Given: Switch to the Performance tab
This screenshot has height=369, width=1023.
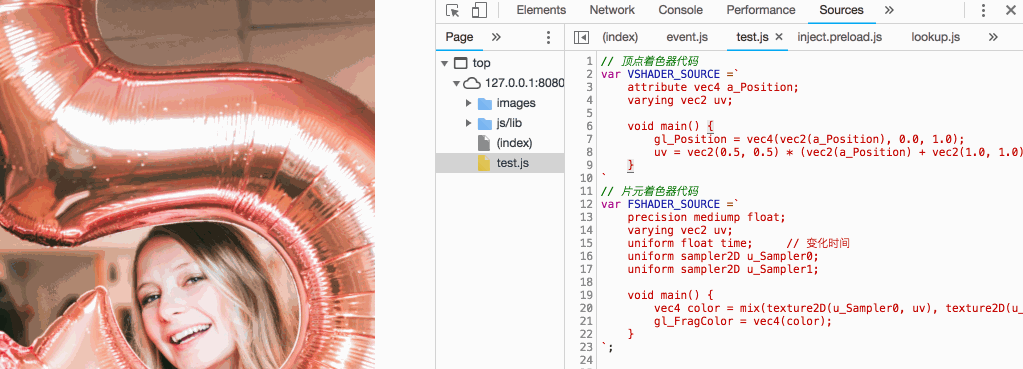Looking at the screenshot, I should click(761, 10).
